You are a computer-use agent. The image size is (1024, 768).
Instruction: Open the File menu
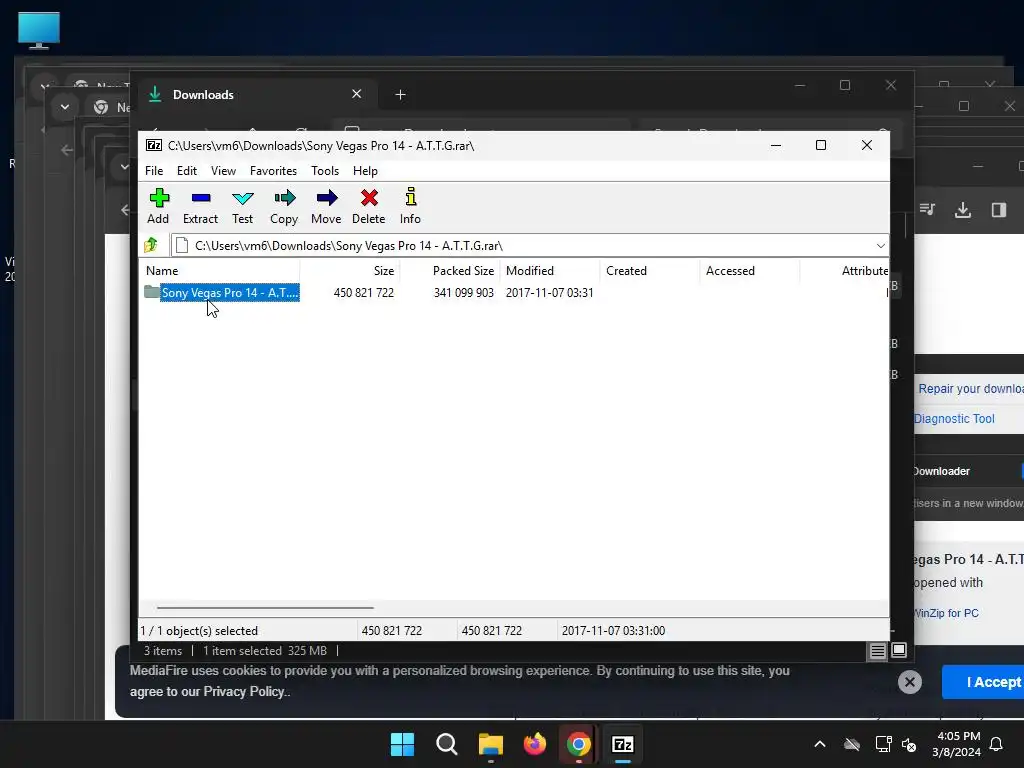tap(154, 170)
